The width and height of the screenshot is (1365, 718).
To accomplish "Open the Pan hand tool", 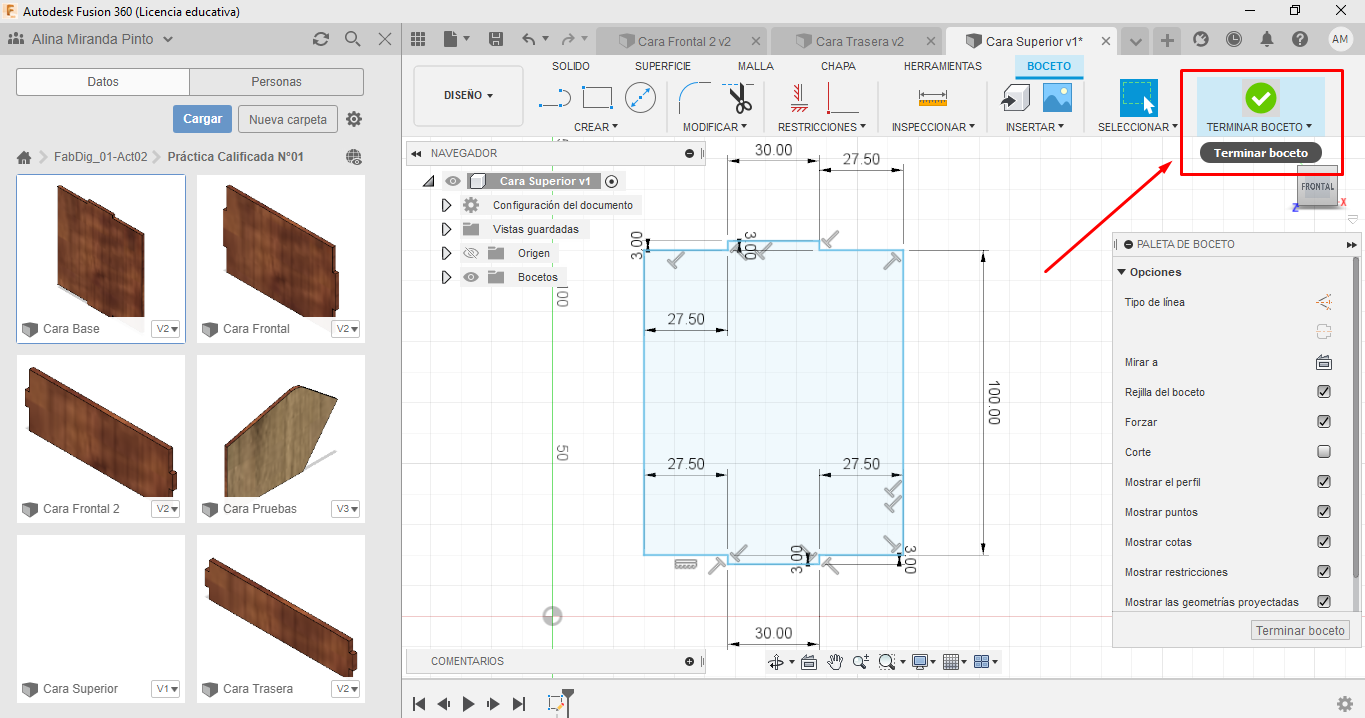I will click(835, 662).
